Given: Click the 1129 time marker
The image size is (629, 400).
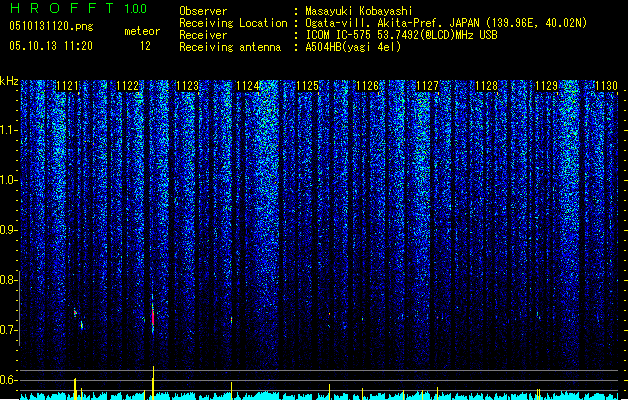Looking at the screenshot, I should [x=547, y=86].
